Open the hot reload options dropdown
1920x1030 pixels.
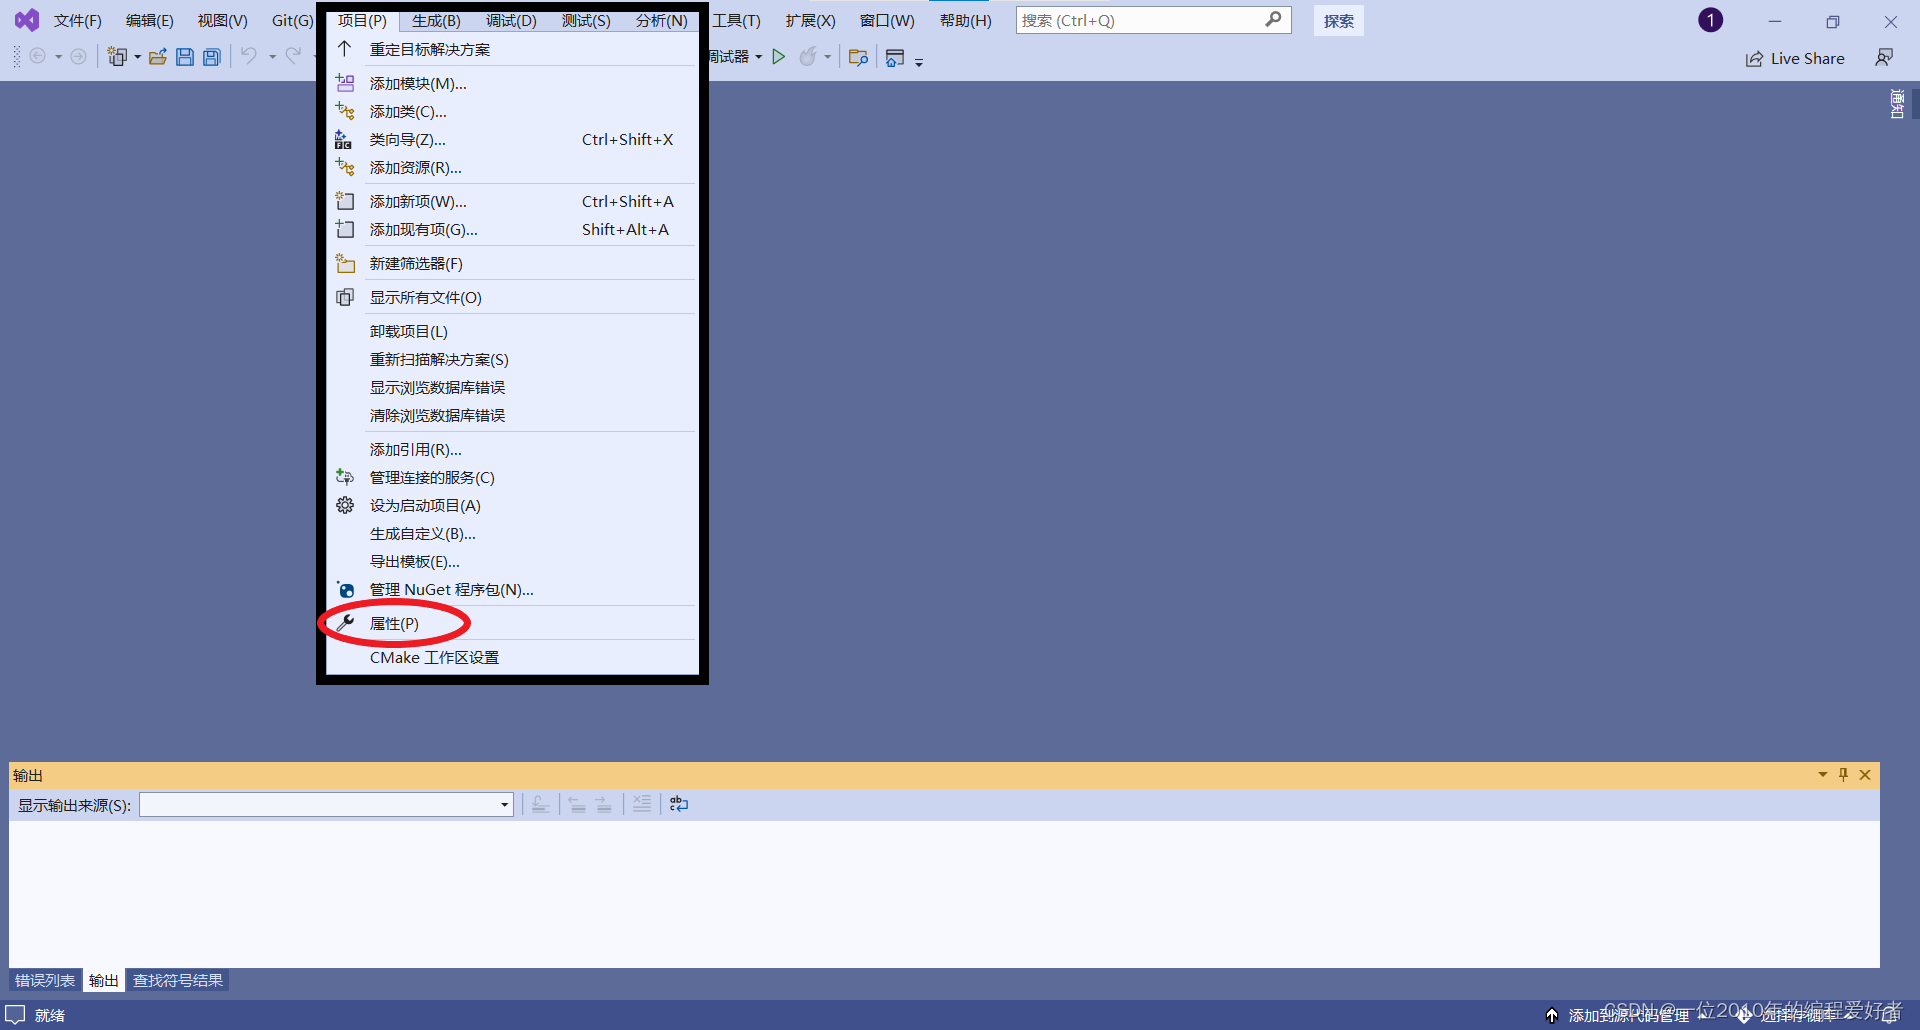point(827,57)
